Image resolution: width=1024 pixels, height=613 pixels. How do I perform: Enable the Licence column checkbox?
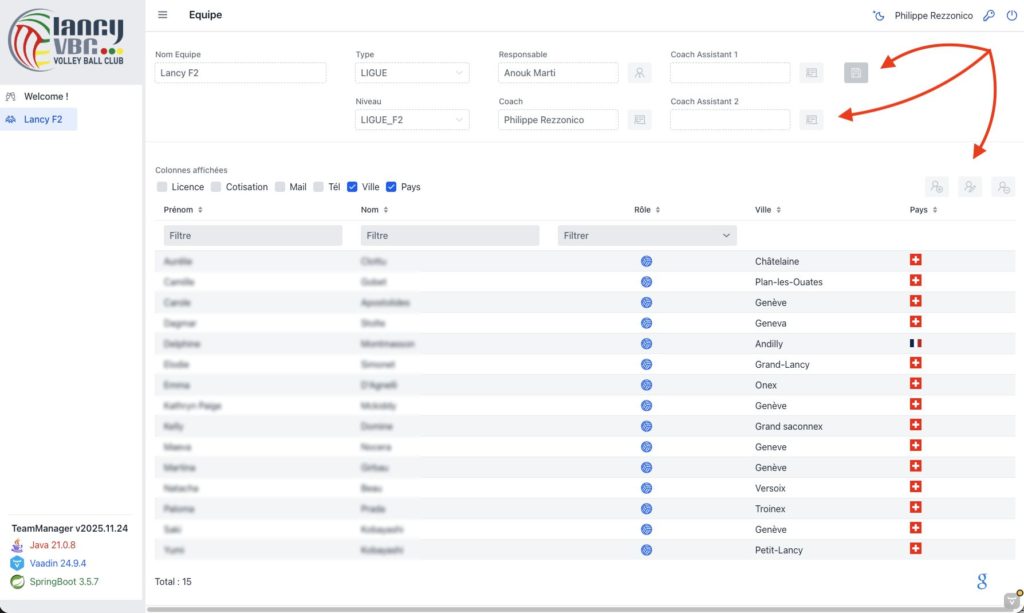(x=162, y=187)
